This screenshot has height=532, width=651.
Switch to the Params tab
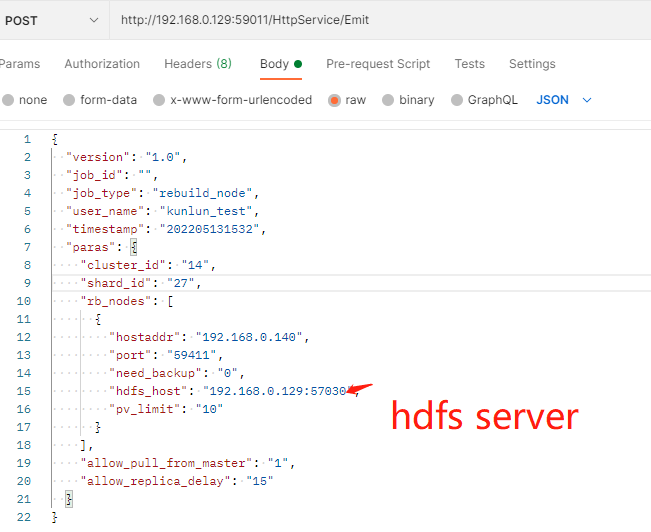pos(20,64)
